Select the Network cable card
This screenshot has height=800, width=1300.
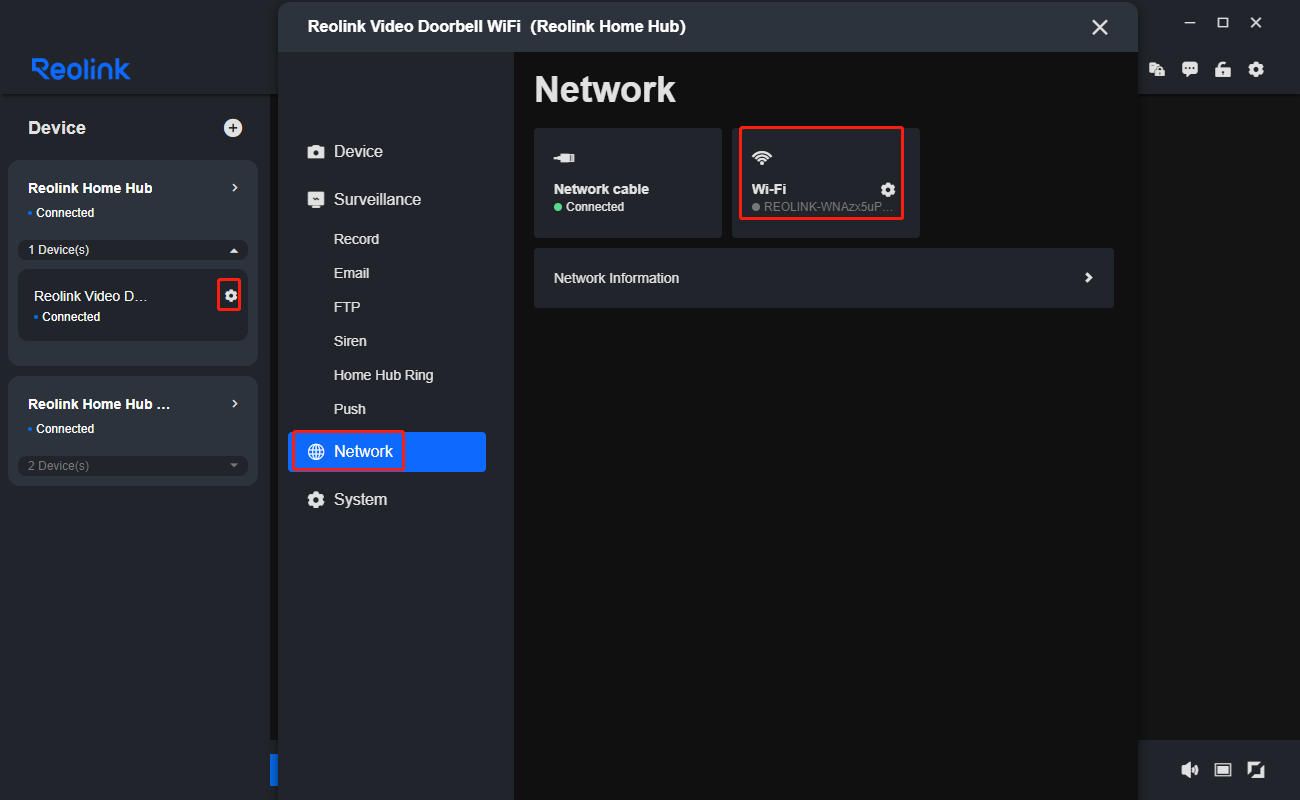coord(628,183)
